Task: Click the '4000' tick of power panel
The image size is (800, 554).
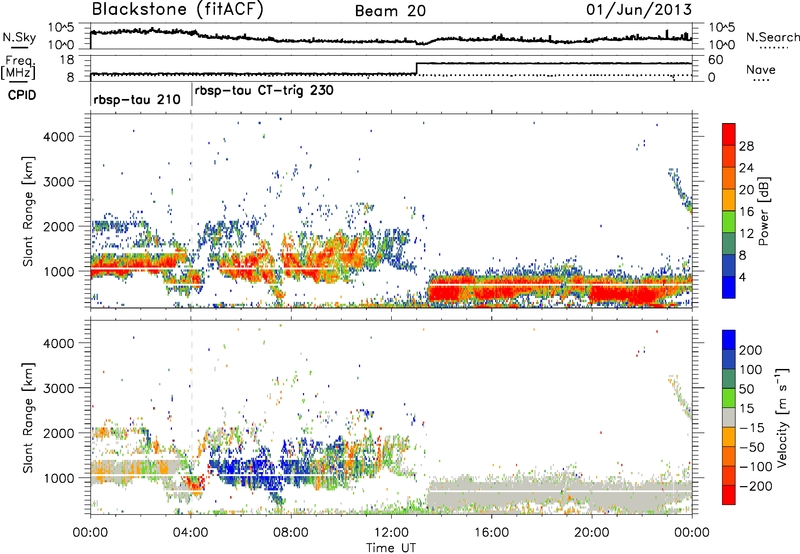Action: tap(59, 137)
